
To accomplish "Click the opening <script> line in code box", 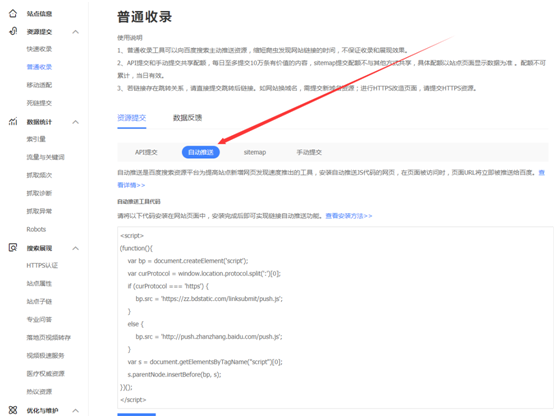I will (132, 236).
